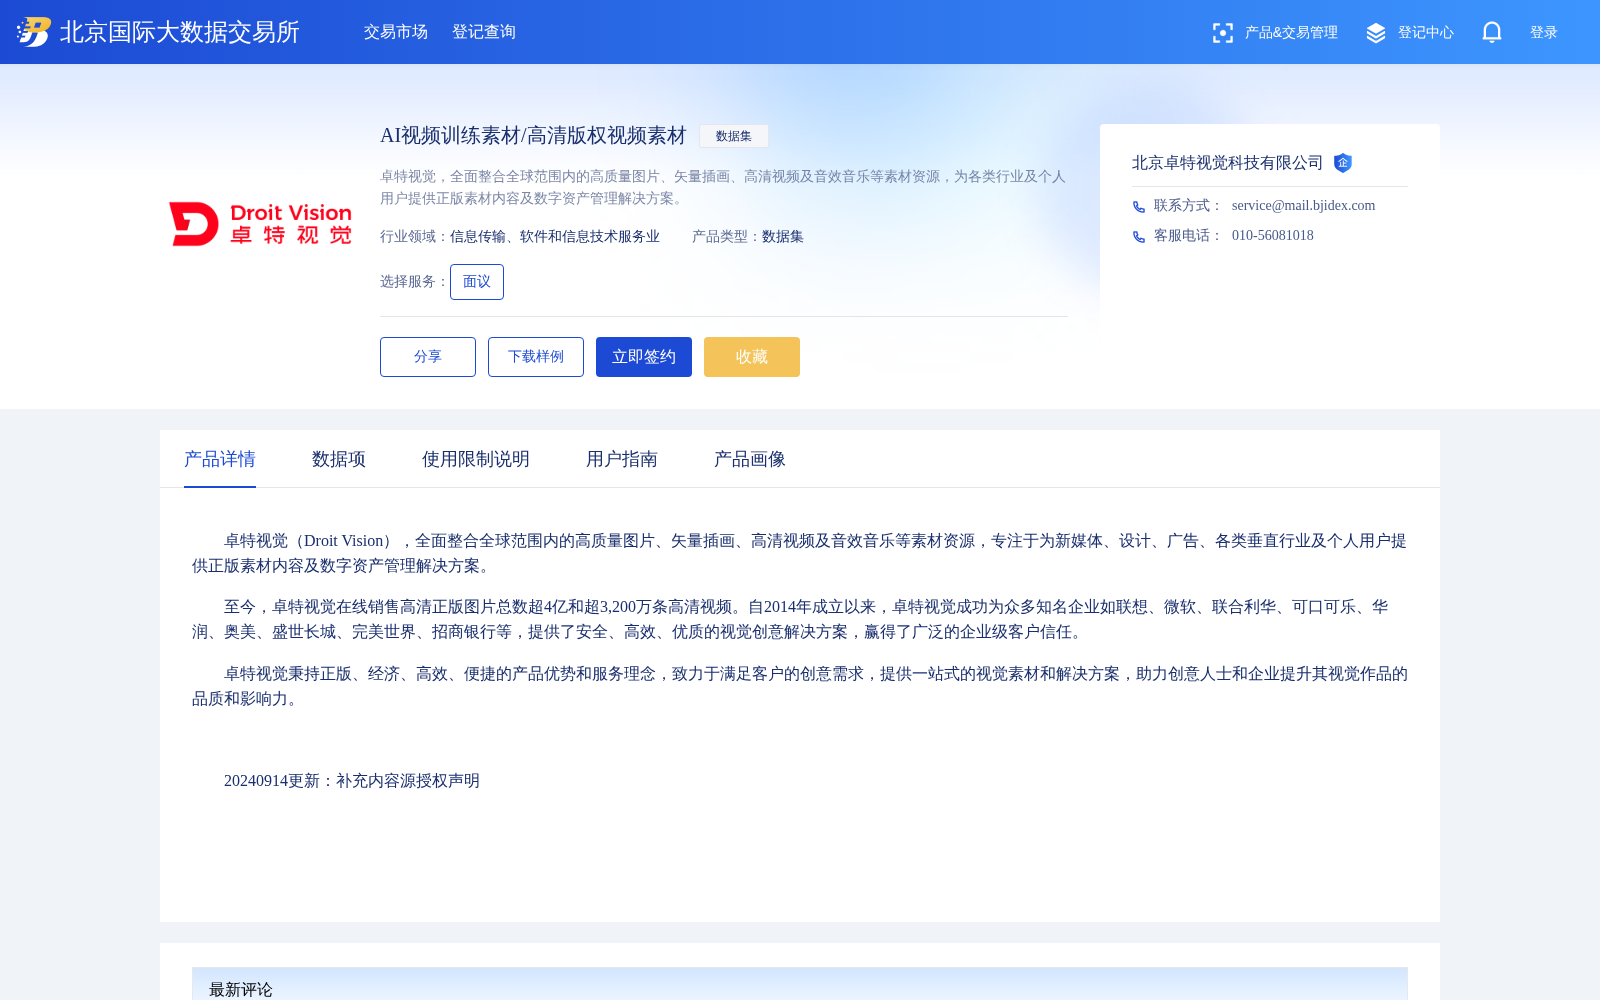
Task: Click the product title AI视频训练素材/高清版权视频素材
Action: [533, 136]
